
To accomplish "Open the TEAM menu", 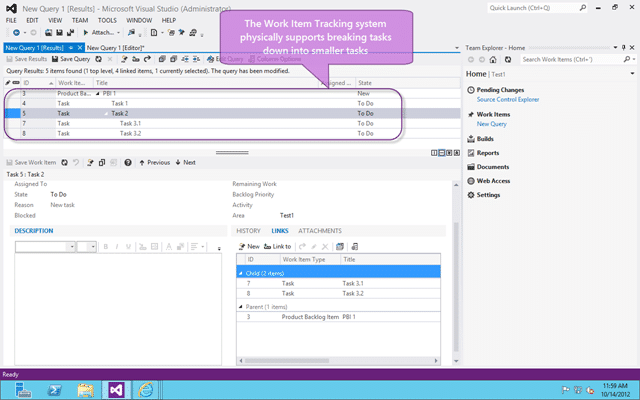I will (80, 20).
